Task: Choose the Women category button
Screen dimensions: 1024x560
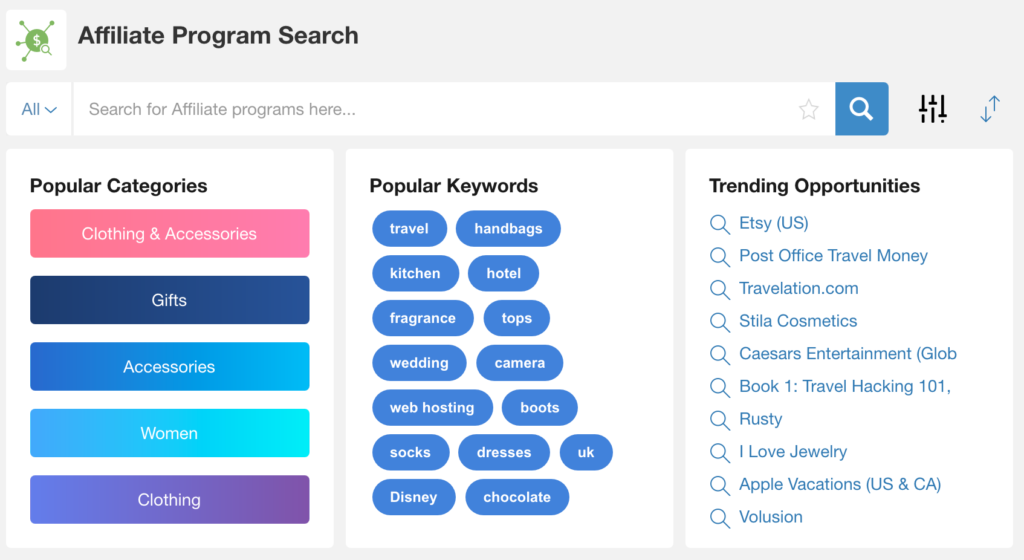Action: 169,433
